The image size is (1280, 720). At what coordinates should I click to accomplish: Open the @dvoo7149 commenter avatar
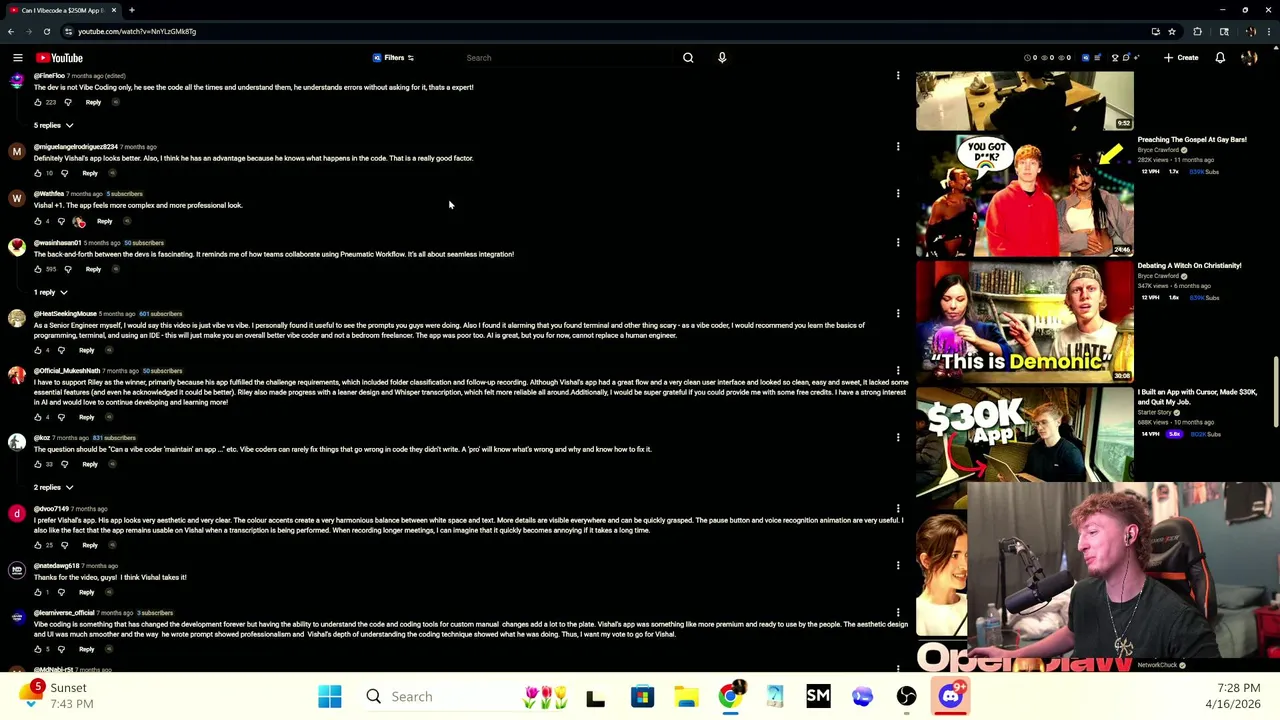click(17, 513)
